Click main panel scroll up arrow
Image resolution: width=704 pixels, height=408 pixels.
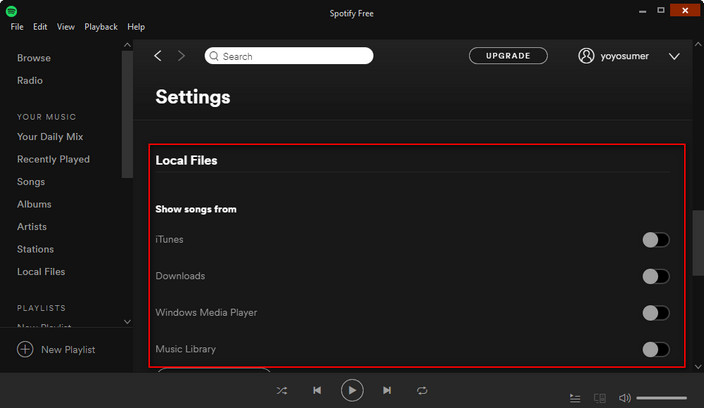[x=698, y=44]
